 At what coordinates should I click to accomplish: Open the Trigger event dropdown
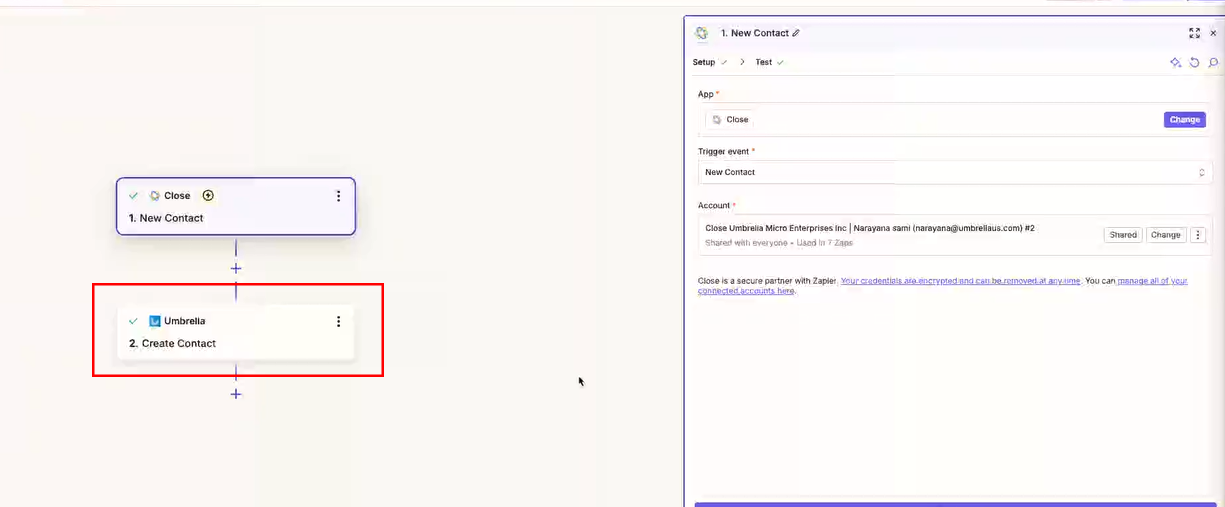coord(955,172)
